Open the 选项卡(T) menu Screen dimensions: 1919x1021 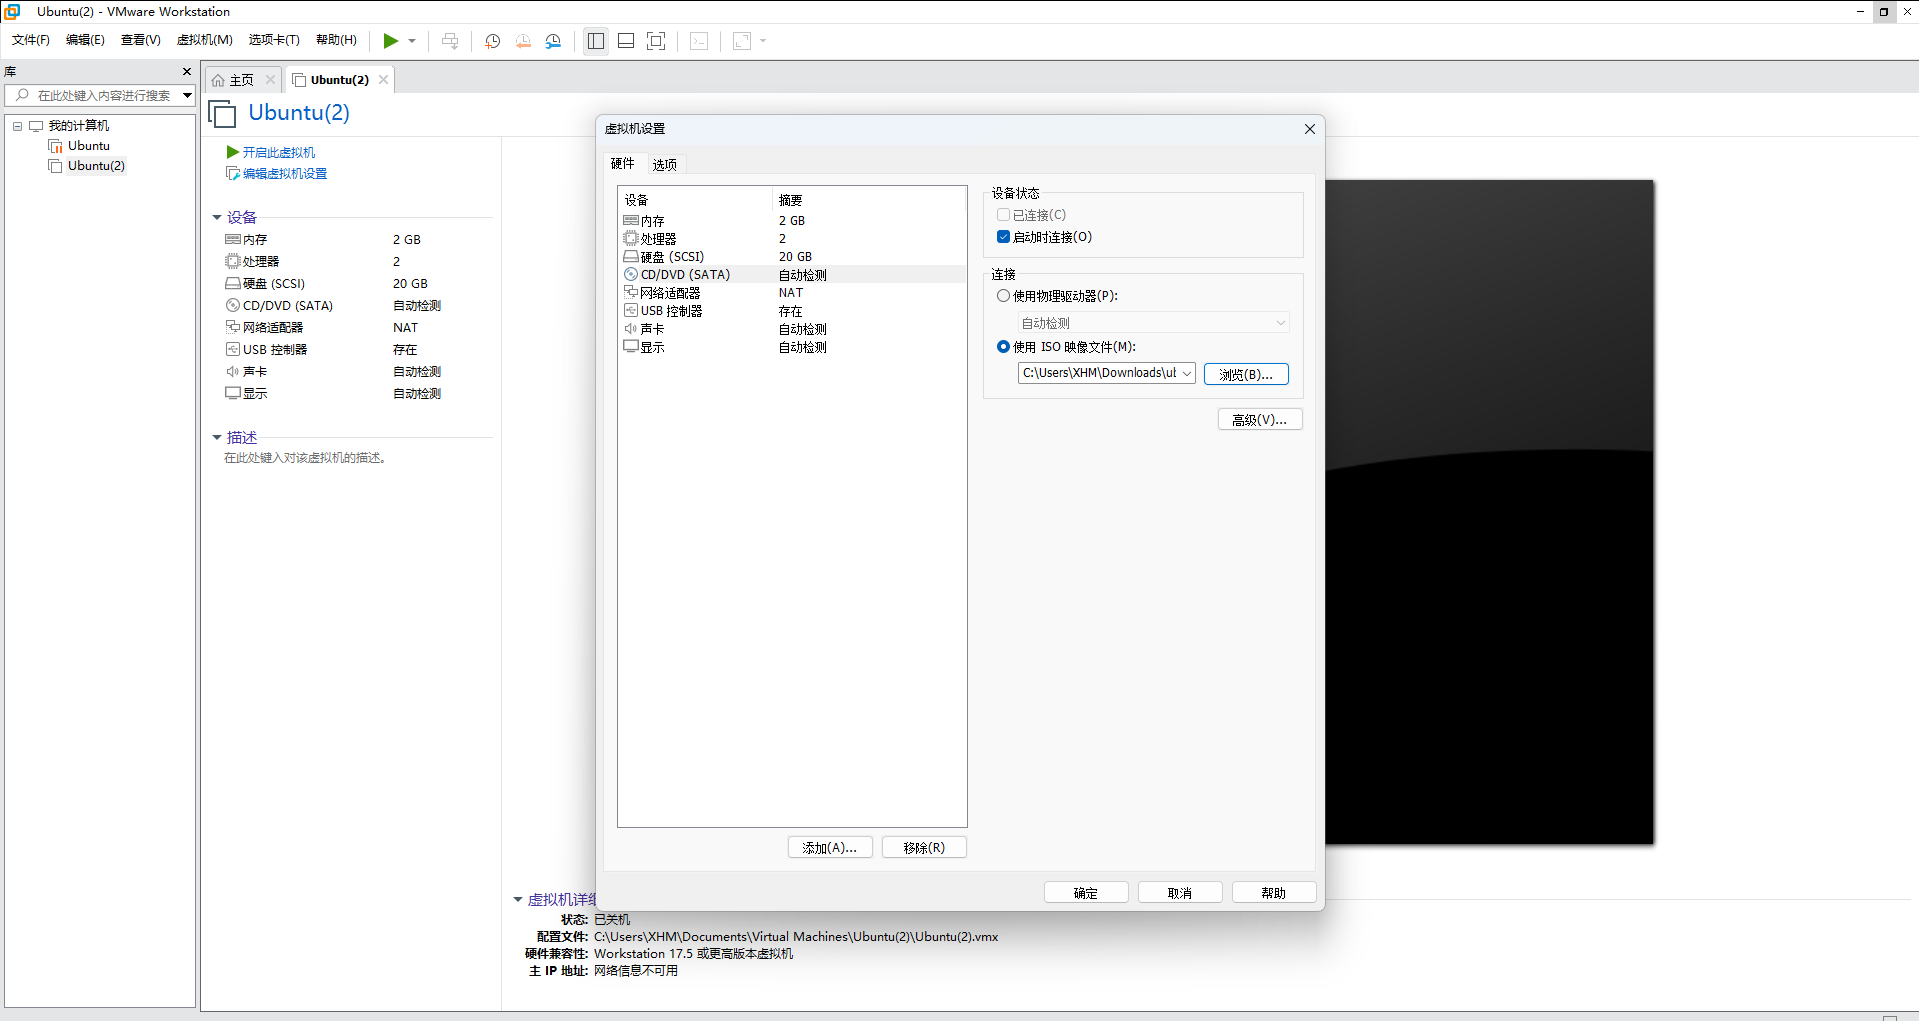click(274, 40)
